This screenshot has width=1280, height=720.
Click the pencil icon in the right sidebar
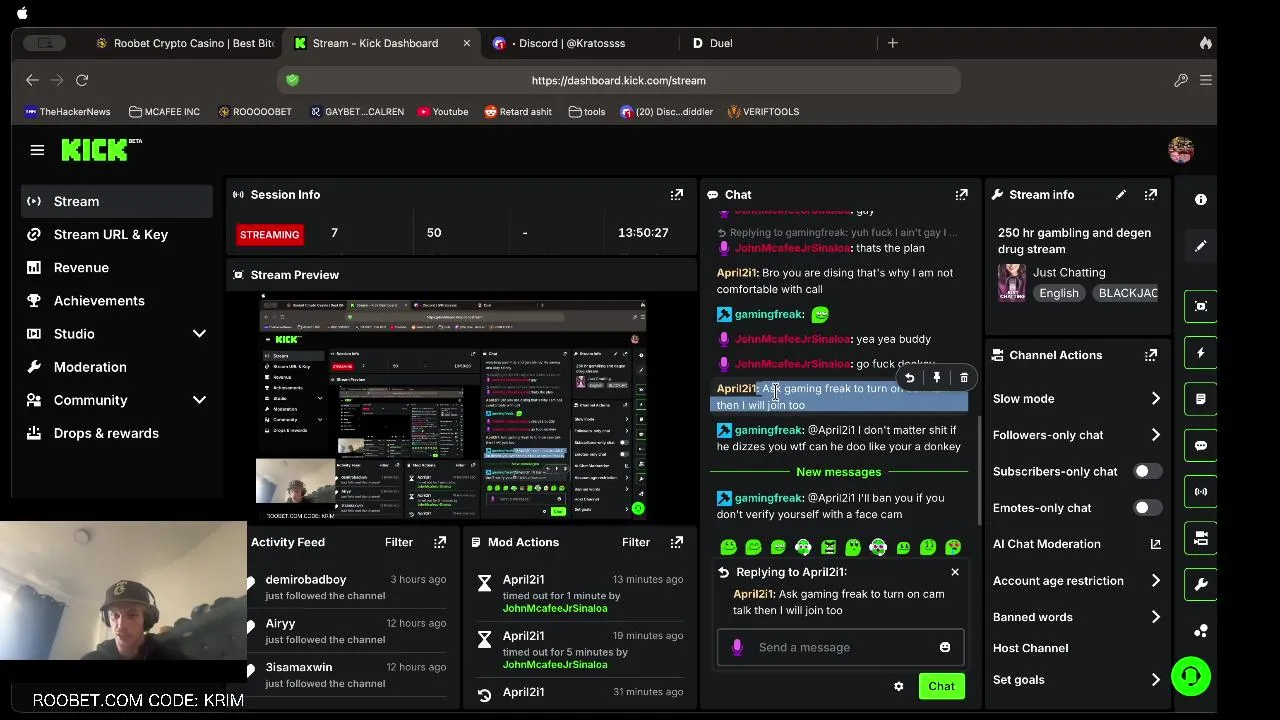tap(1201, 246)
